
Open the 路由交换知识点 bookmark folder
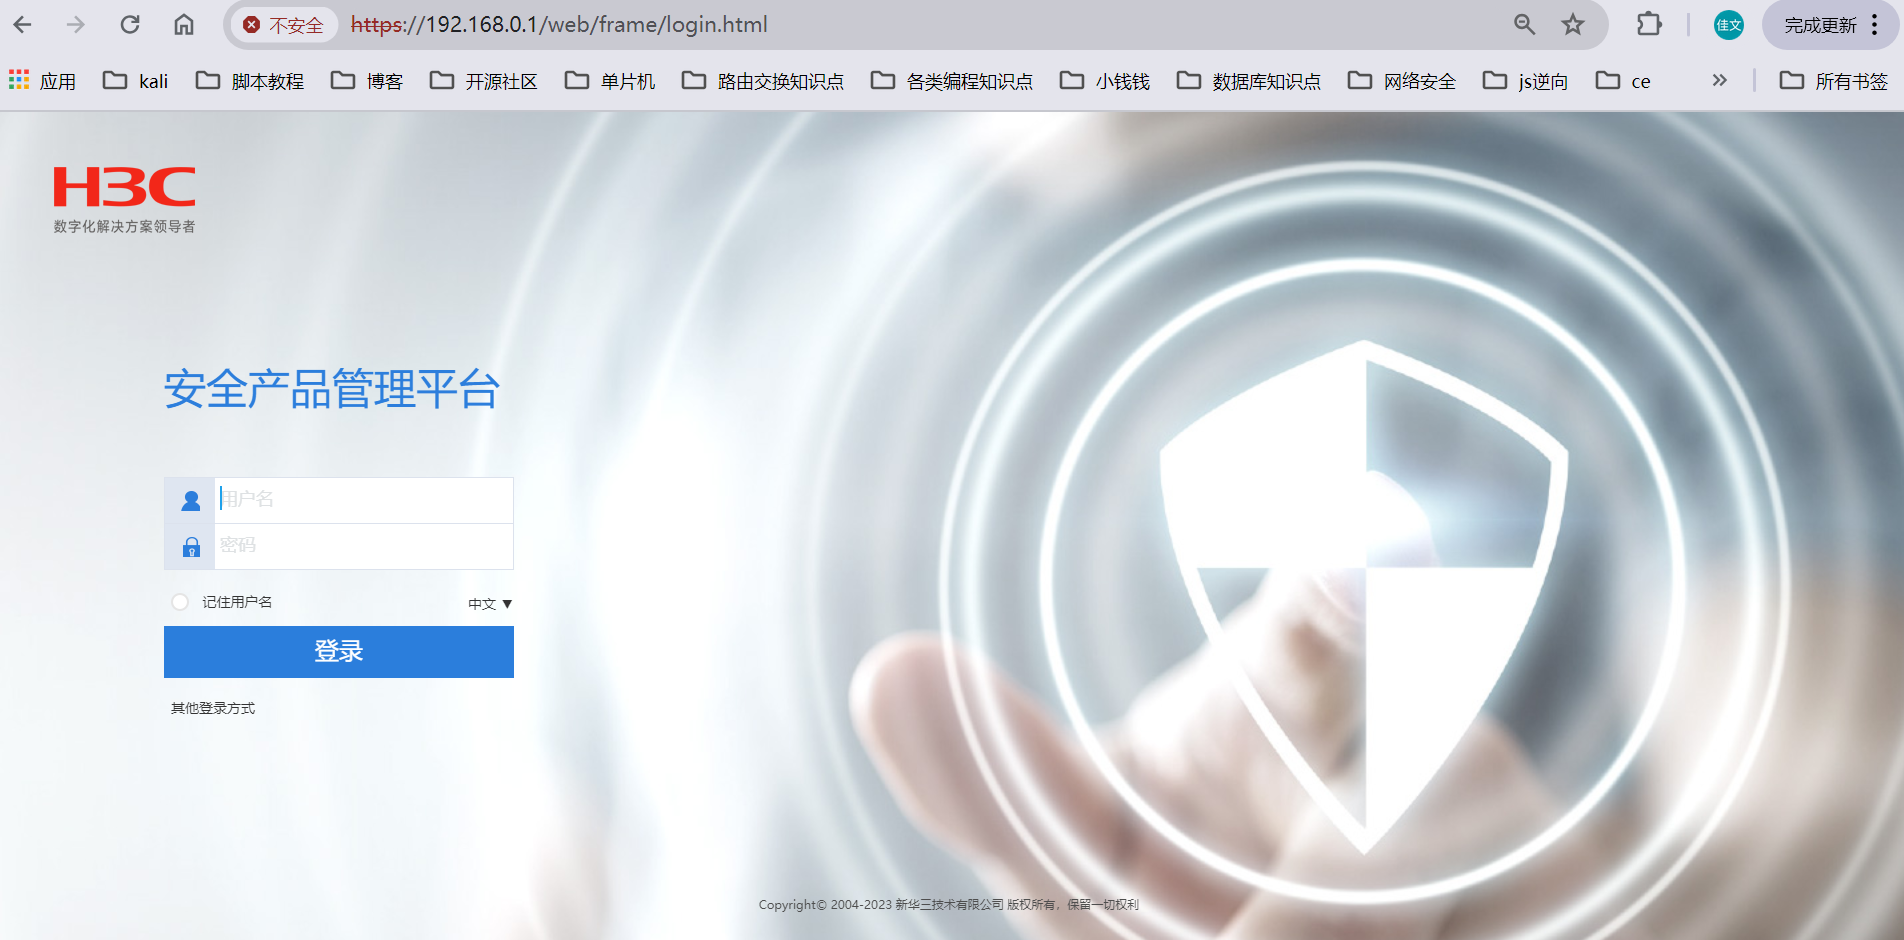pos(763,81)
